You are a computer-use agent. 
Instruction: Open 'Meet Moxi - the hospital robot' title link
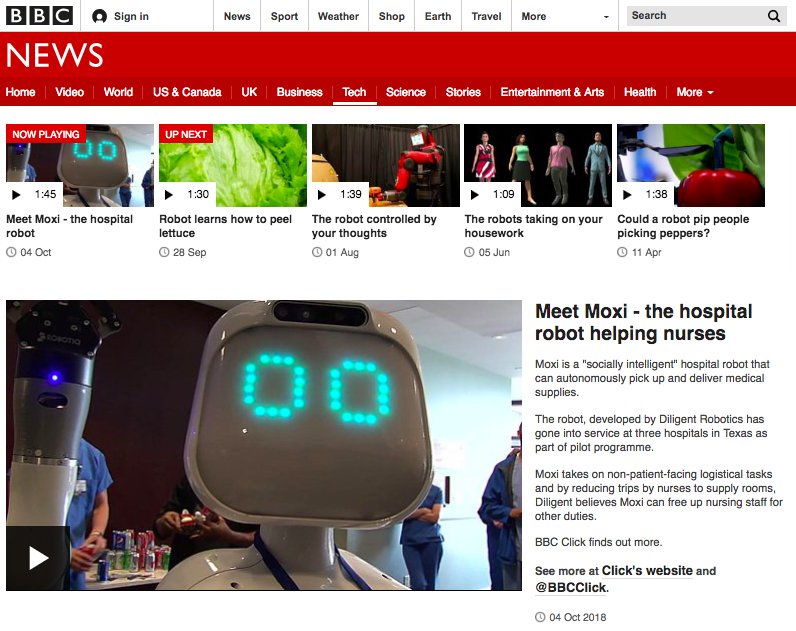pyautogui.click(x=70, y=226)
